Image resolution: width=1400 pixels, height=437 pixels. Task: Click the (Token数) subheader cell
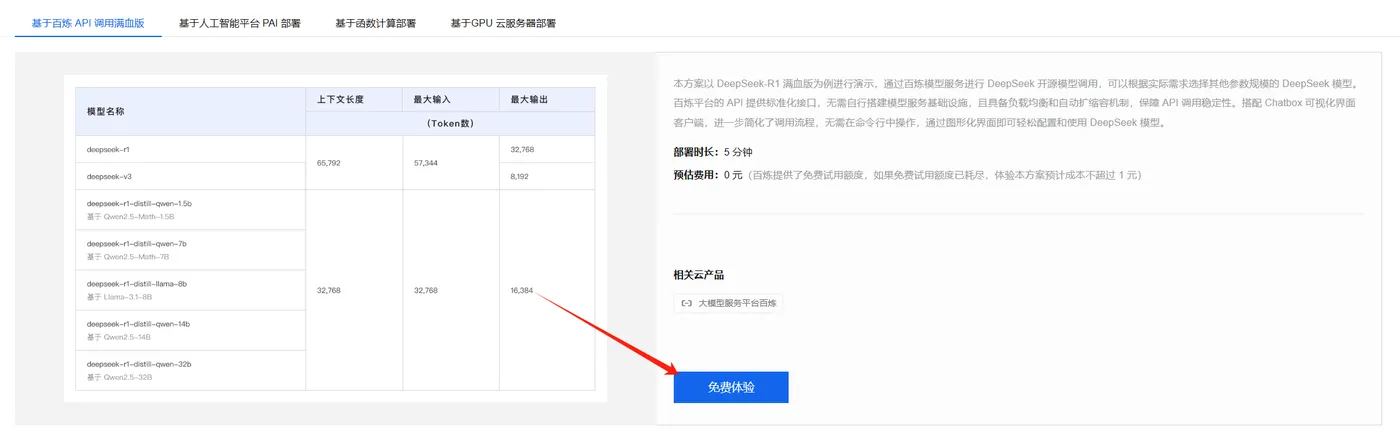click(450, 123)
